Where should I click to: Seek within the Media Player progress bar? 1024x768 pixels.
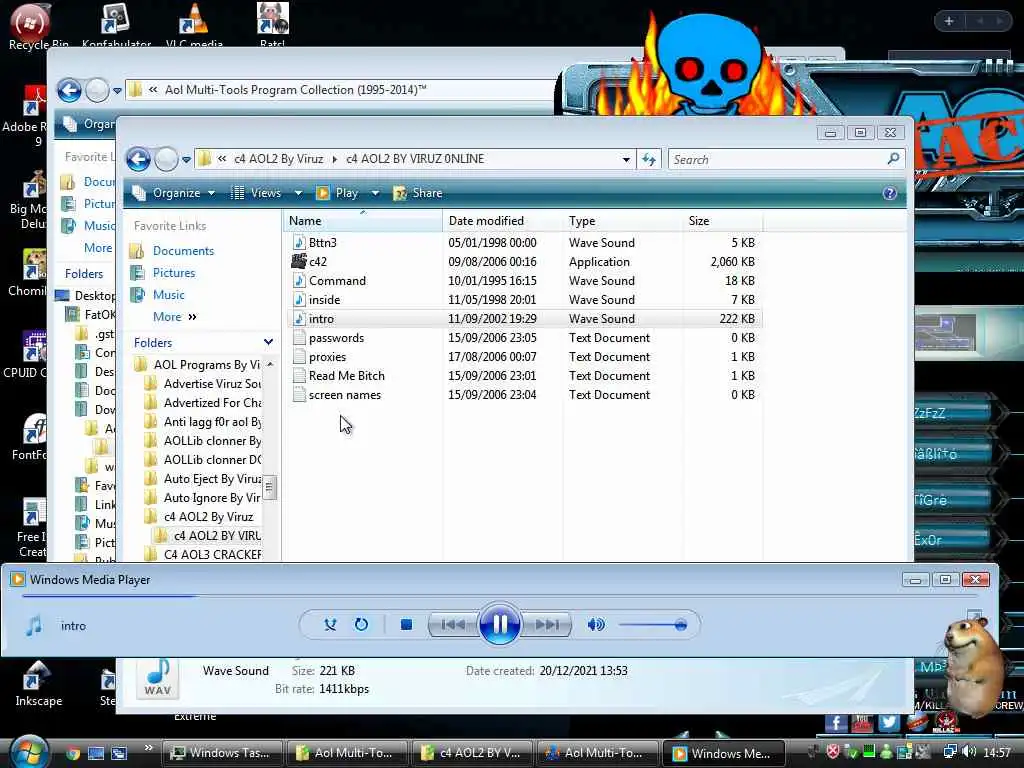coord(500,596)
